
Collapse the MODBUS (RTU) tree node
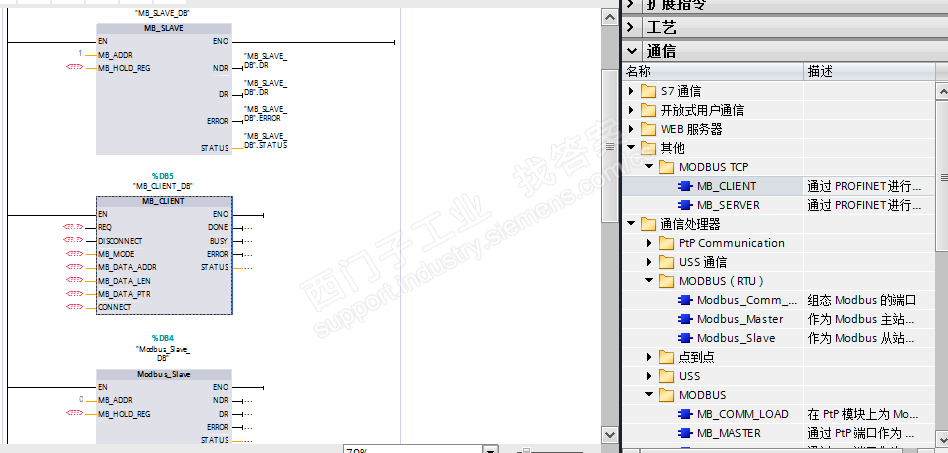pos(649,281)
